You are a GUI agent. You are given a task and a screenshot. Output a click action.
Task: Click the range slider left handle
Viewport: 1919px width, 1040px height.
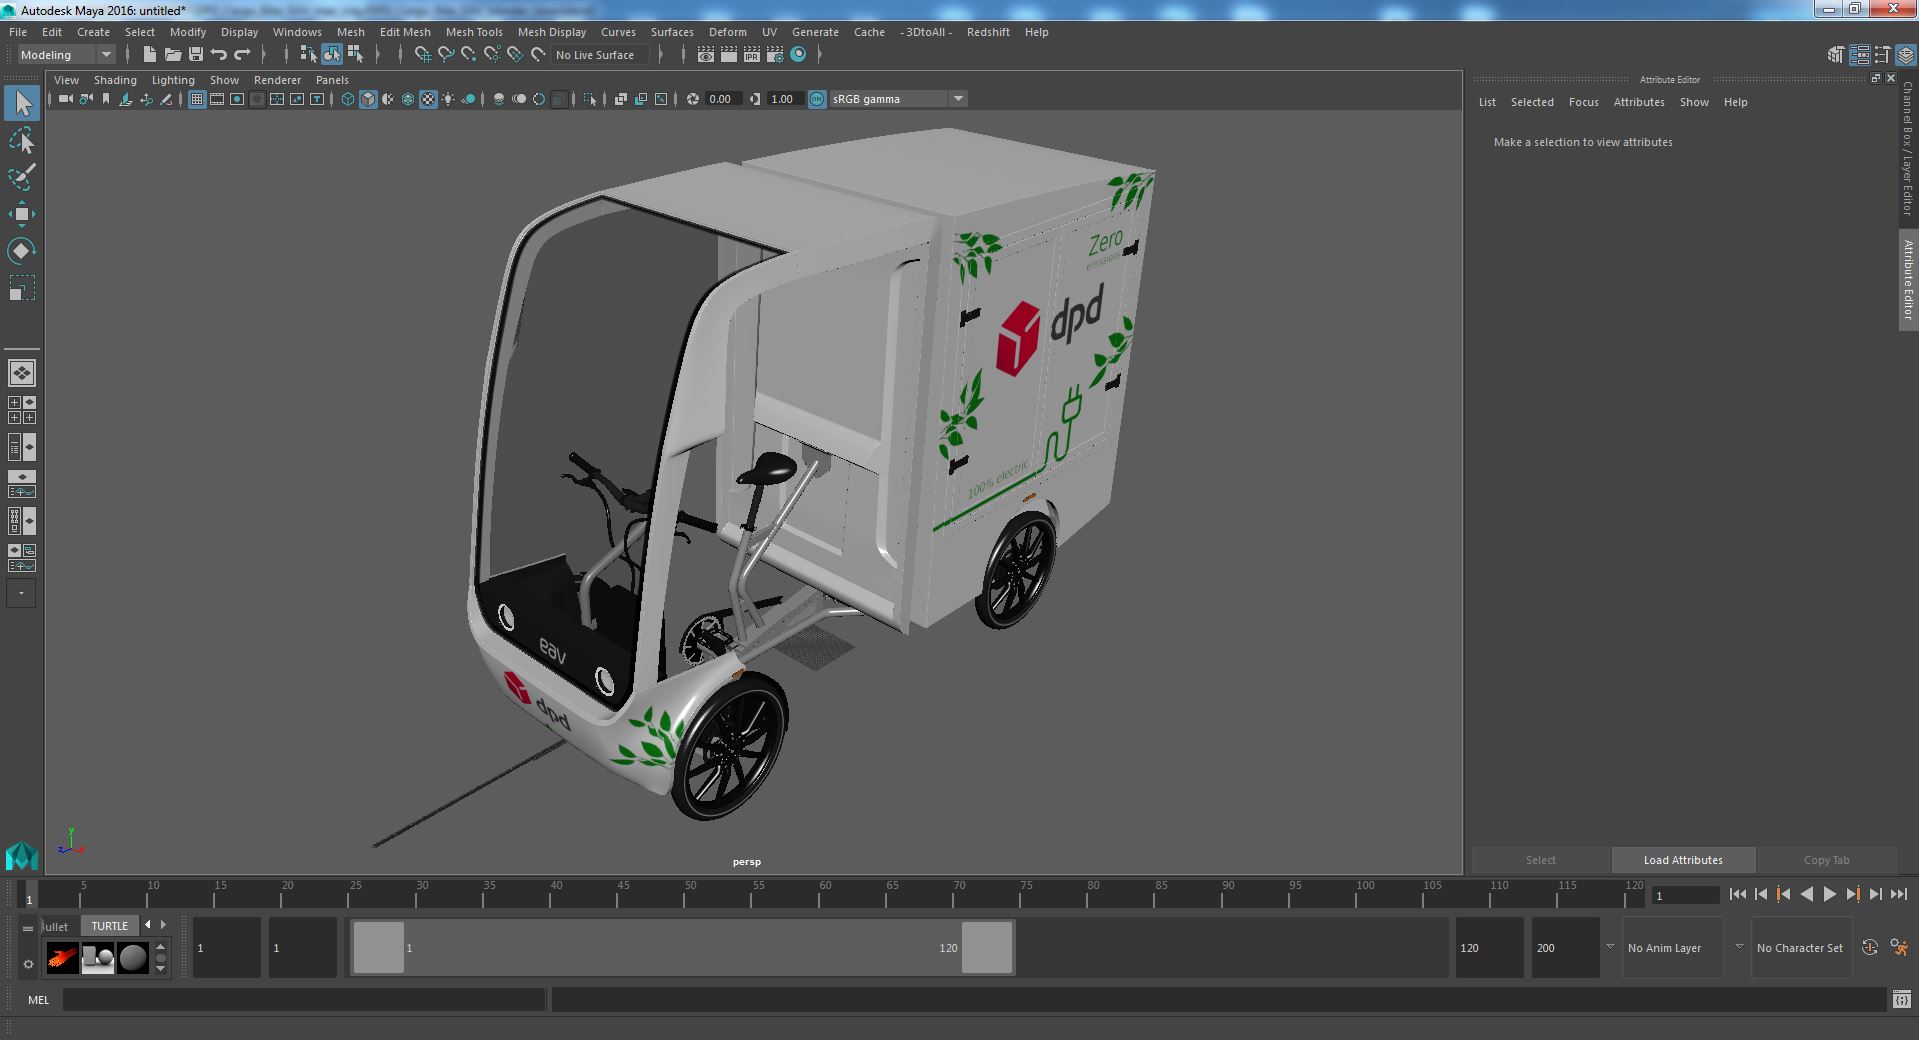tap(379, 948)
